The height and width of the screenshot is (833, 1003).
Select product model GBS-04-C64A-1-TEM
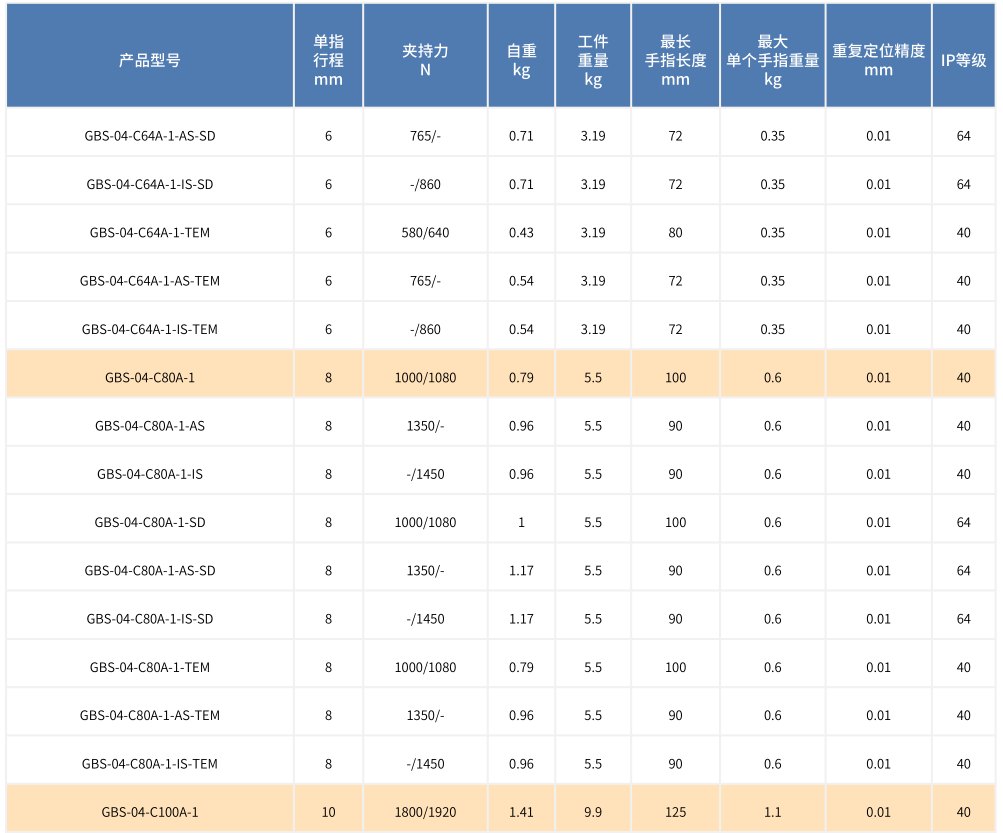[150, 233]
